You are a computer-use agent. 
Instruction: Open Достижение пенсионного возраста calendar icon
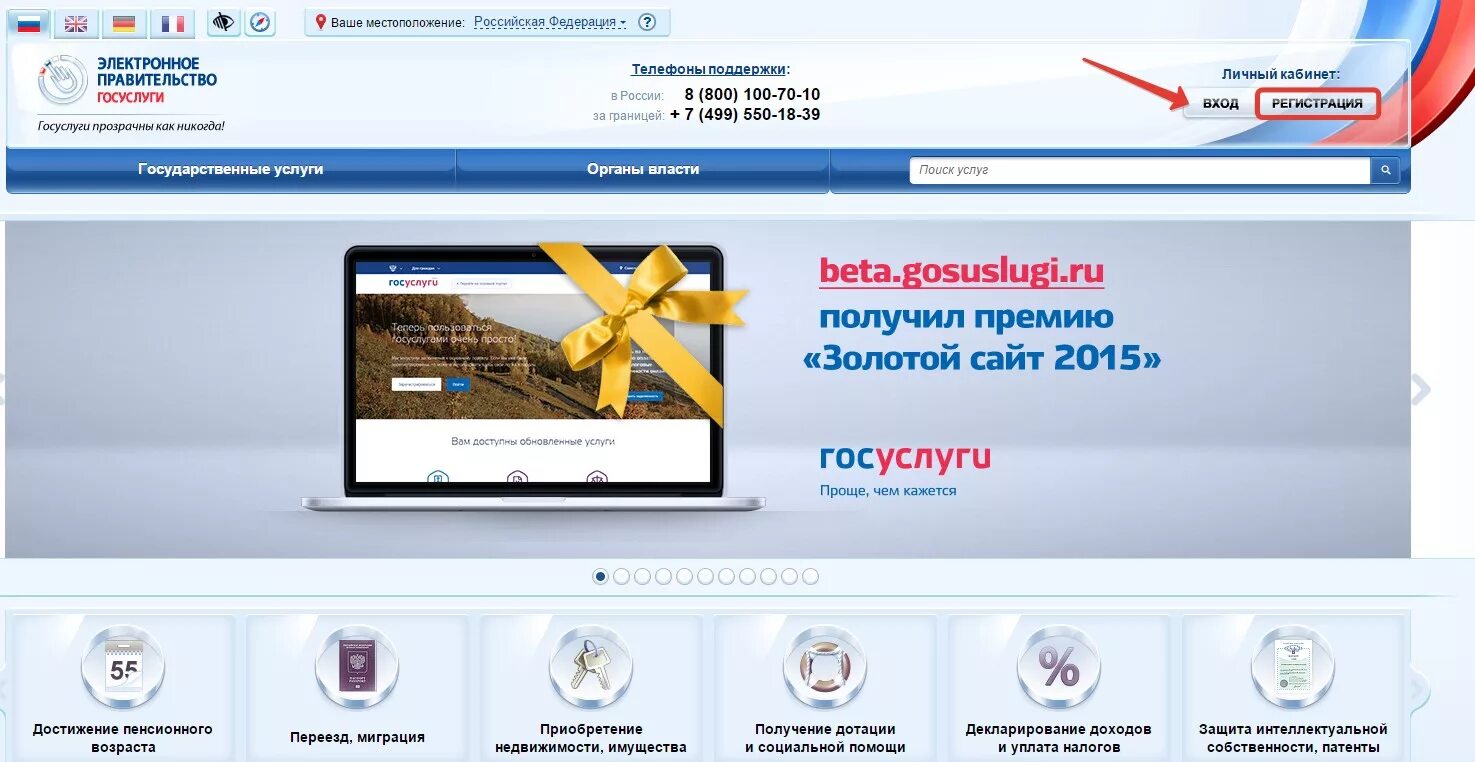point(123,667)
